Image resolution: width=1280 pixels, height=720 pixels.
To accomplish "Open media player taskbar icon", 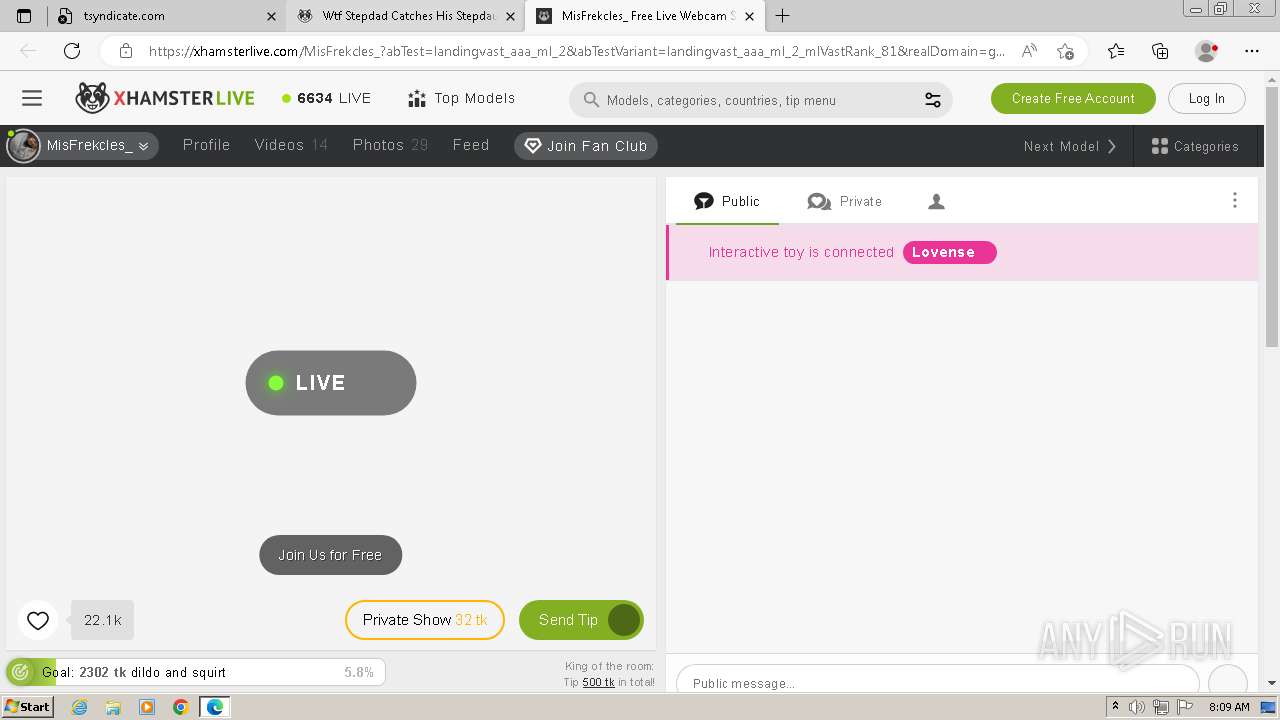I will [x=147, y=707].
